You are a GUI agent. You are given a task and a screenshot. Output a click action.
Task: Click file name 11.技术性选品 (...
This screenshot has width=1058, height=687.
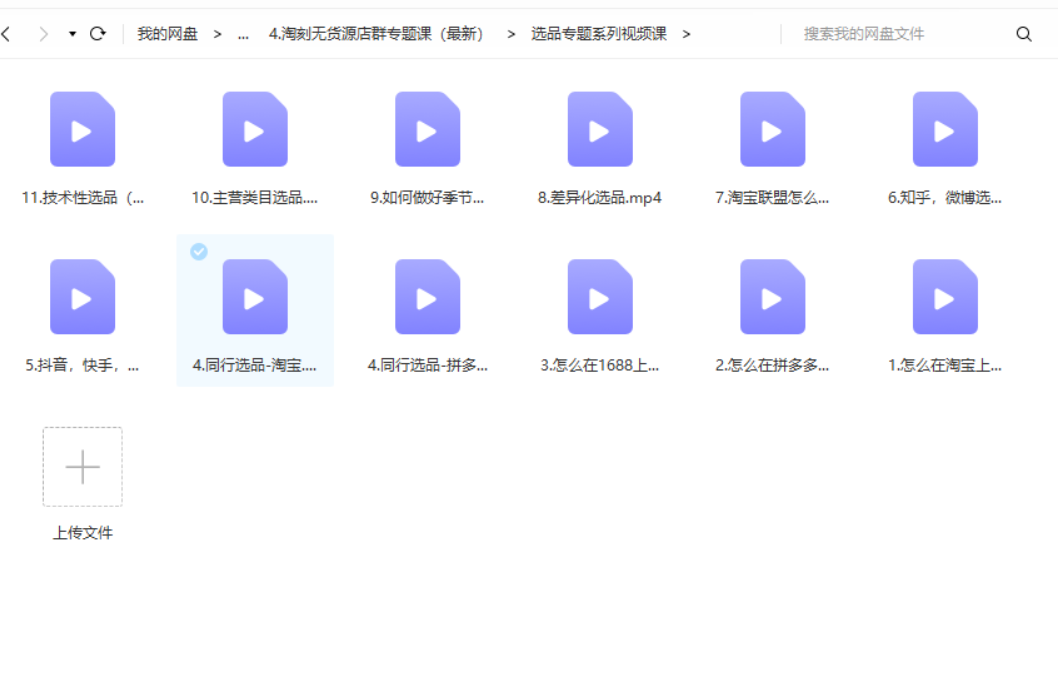(82, 198)
